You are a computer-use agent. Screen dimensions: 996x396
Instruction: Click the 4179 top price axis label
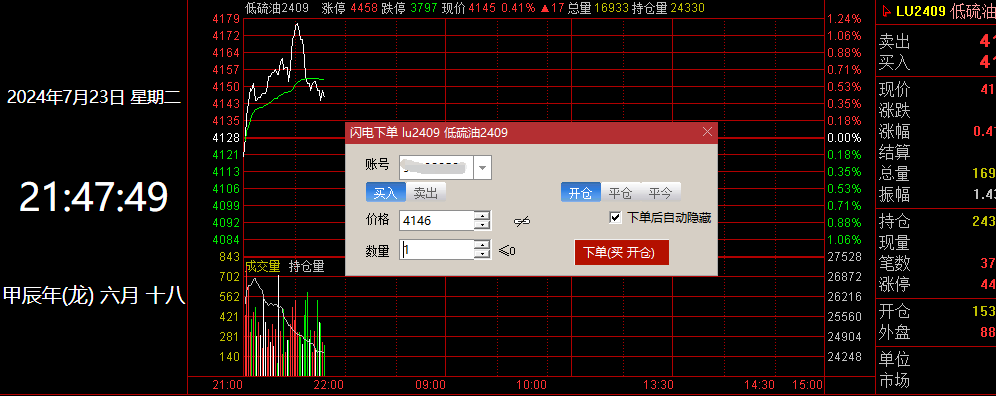(x=227, y=18)
